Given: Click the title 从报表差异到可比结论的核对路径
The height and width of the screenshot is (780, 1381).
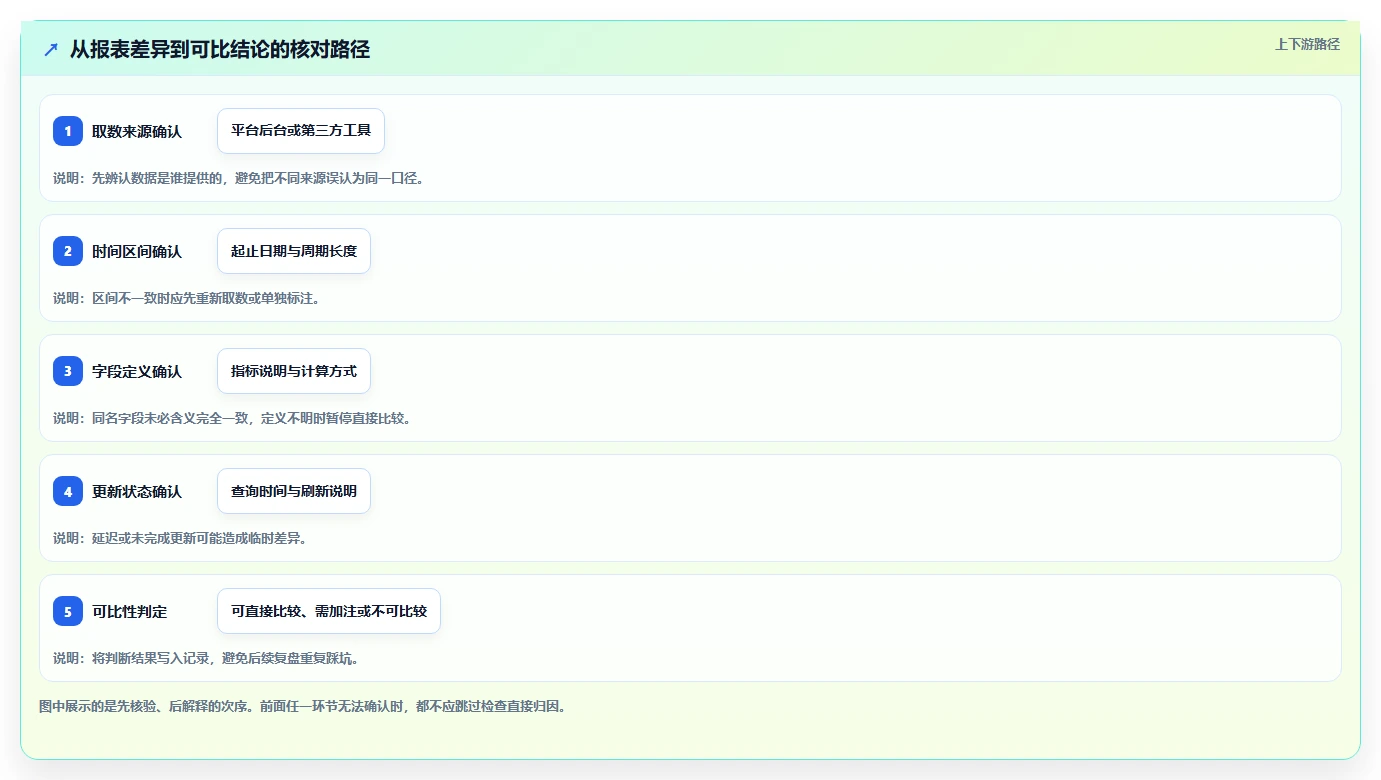Looking at the screenshot, I should click(220, 49).
